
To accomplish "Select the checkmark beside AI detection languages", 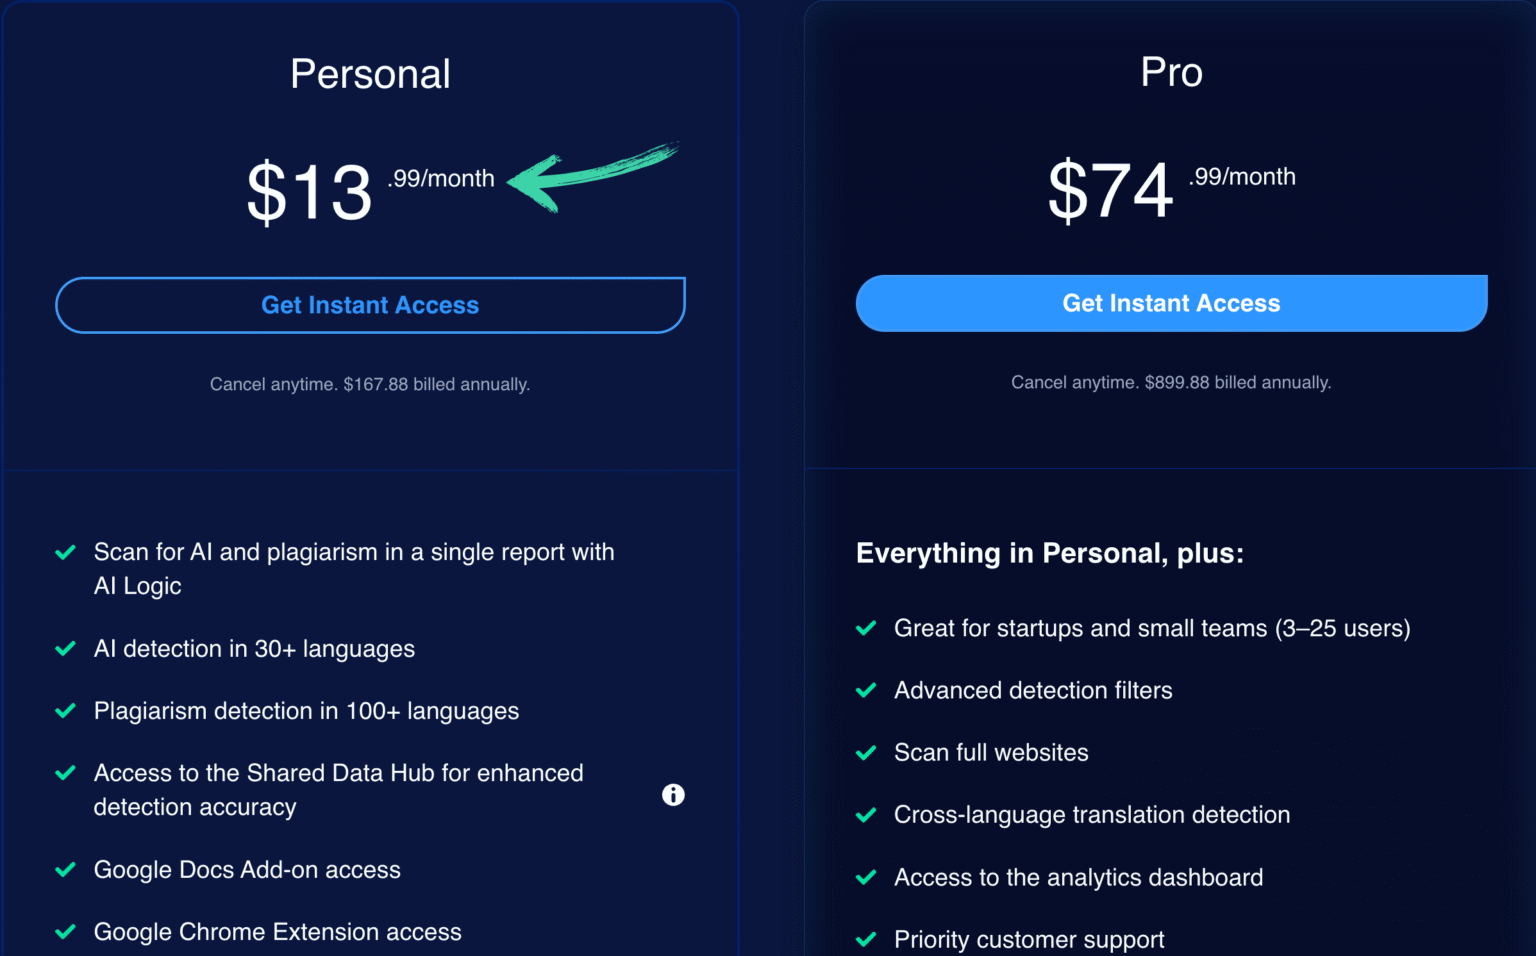I will [65, 648].
